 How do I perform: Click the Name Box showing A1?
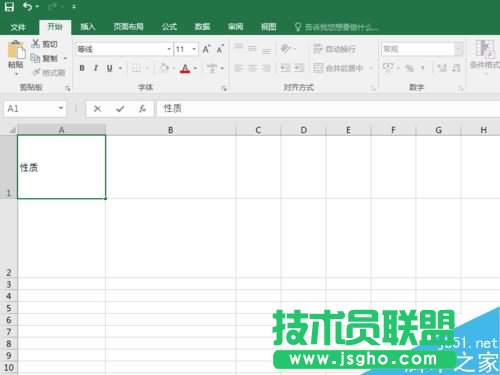coord(35,109)
